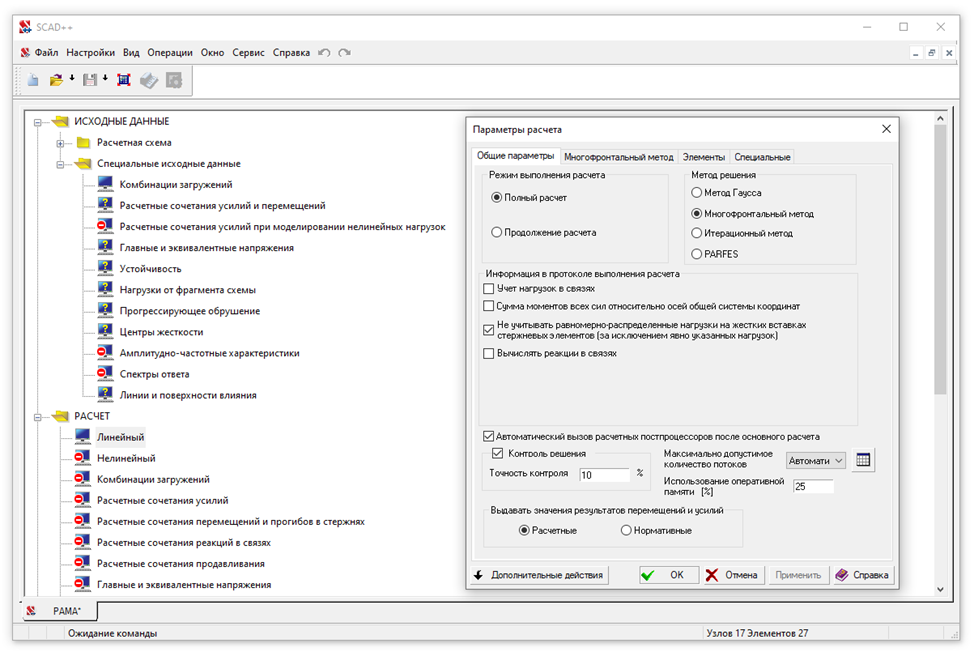Select the Продолжение расчета option
This screenshot has width=974, height=652.
pyautogui.click(x=496, y=232)
